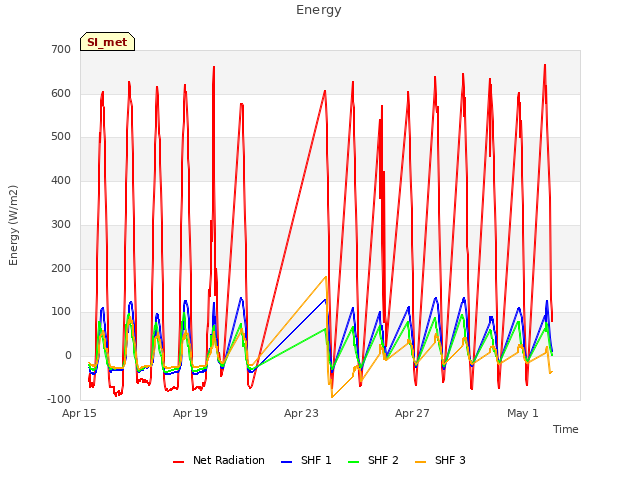
Task: Click the blue SHF 1 legend swatch
Action: pos(287,462)
